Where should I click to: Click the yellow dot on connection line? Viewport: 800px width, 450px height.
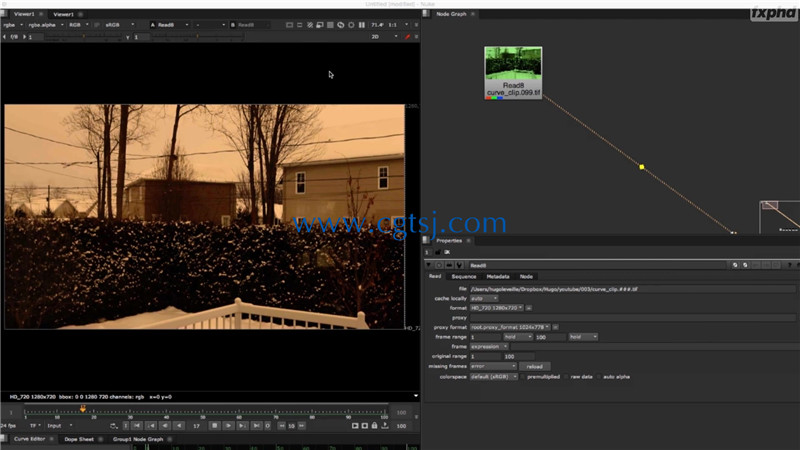[641, 167]
